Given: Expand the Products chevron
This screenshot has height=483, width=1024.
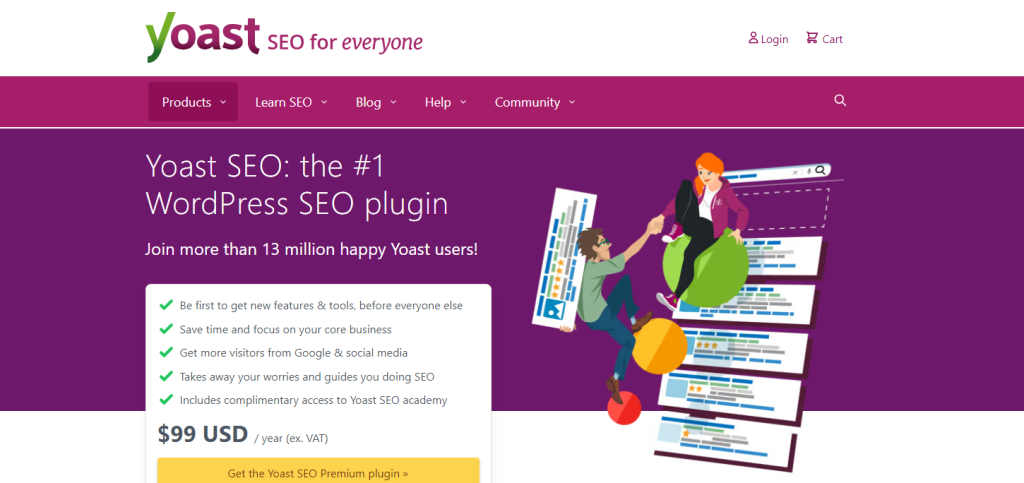Looking at the screenshot, I should pyautogui.click(x=223, y=102).
